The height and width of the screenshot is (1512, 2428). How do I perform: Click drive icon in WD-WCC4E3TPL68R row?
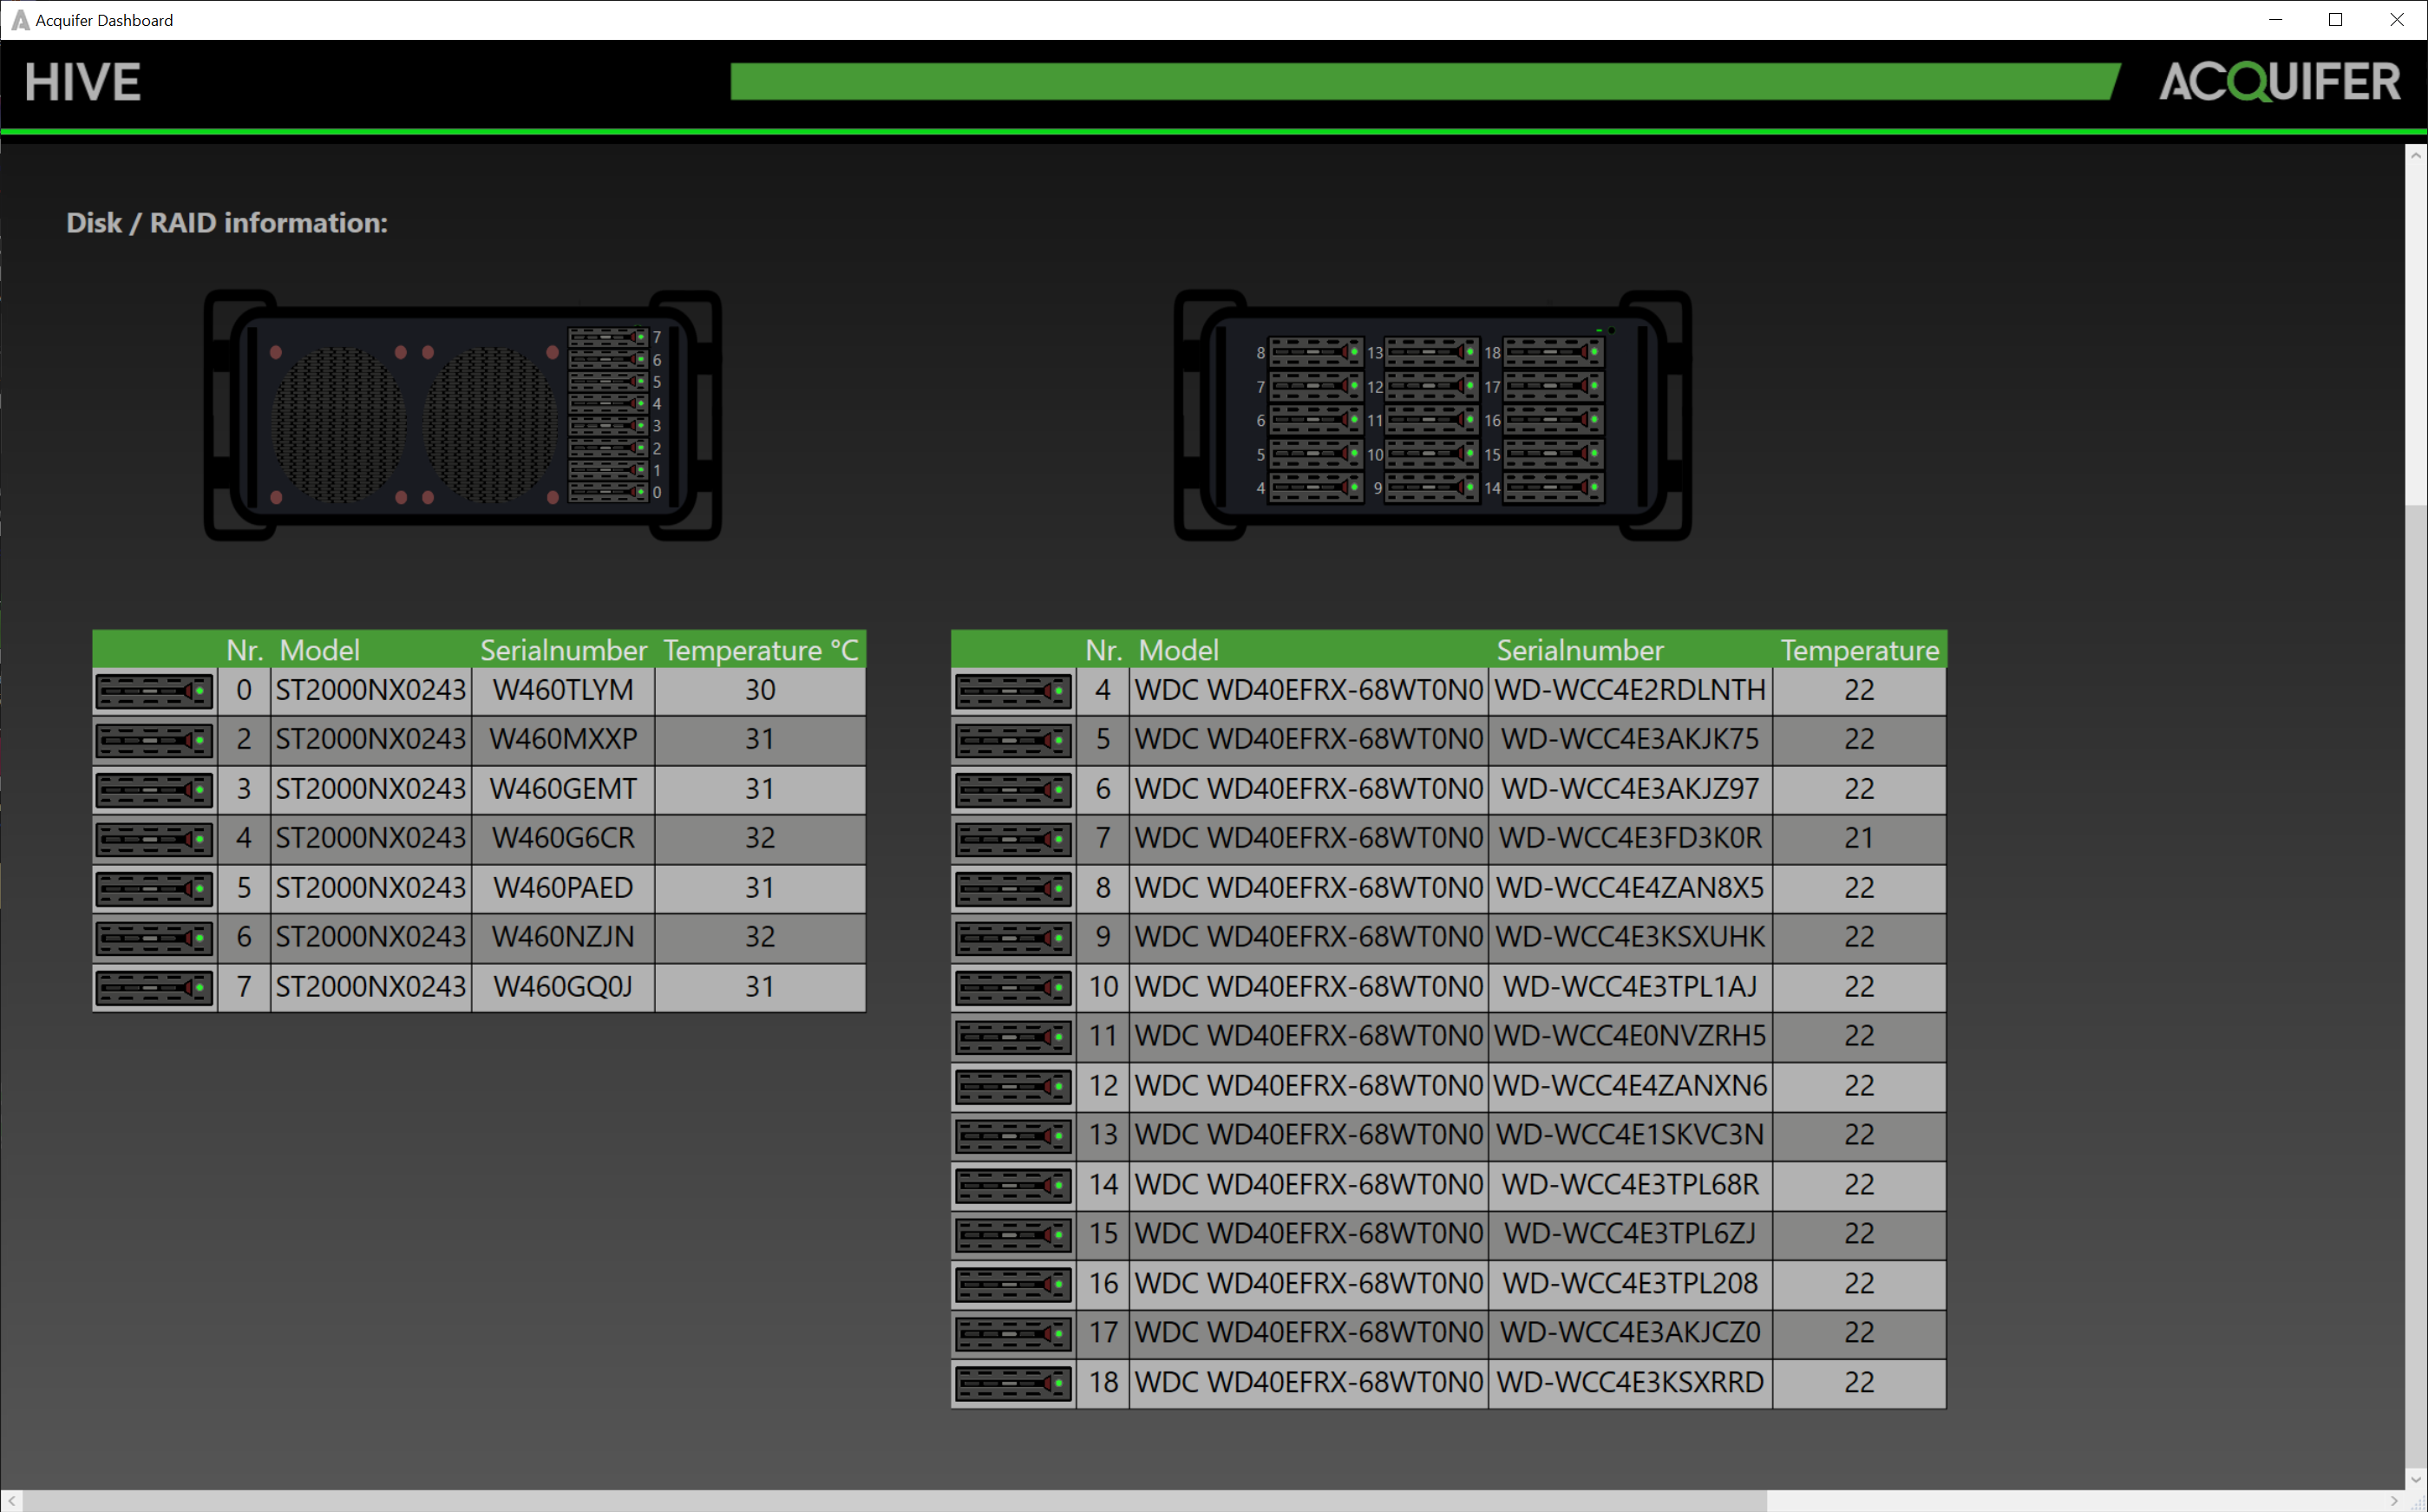pyautogui.click(x=1013, y=1186)
